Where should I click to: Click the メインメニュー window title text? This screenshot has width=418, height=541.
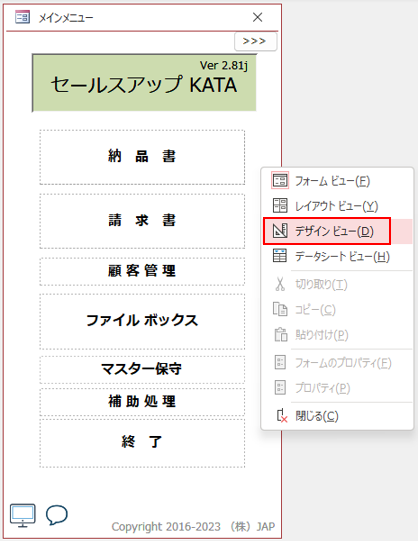pos(66,18)
